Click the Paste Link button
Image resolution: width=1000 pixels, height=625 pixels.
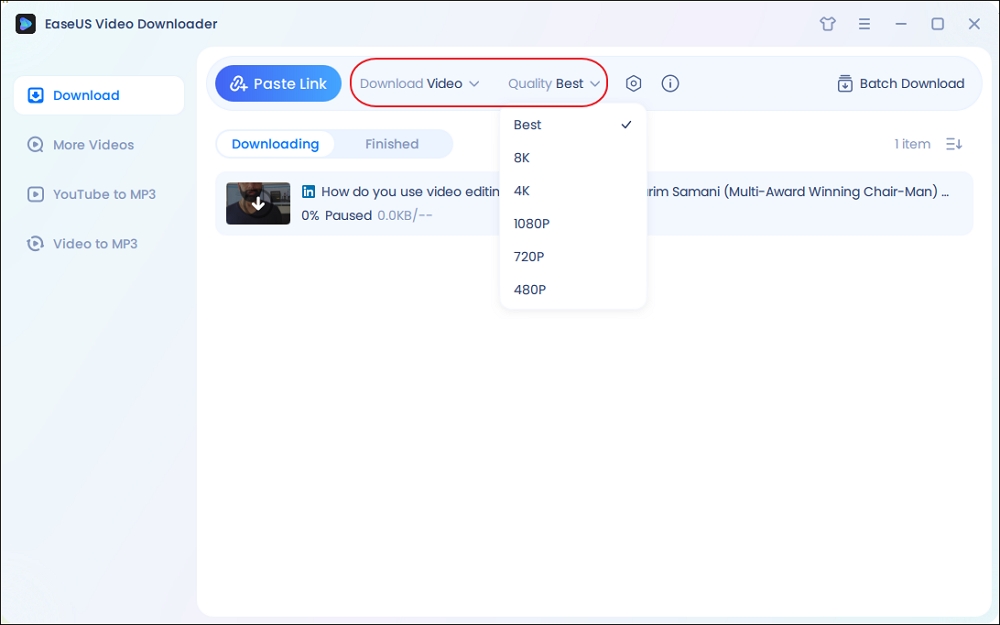pyautogui.click(x=278, y=84)
